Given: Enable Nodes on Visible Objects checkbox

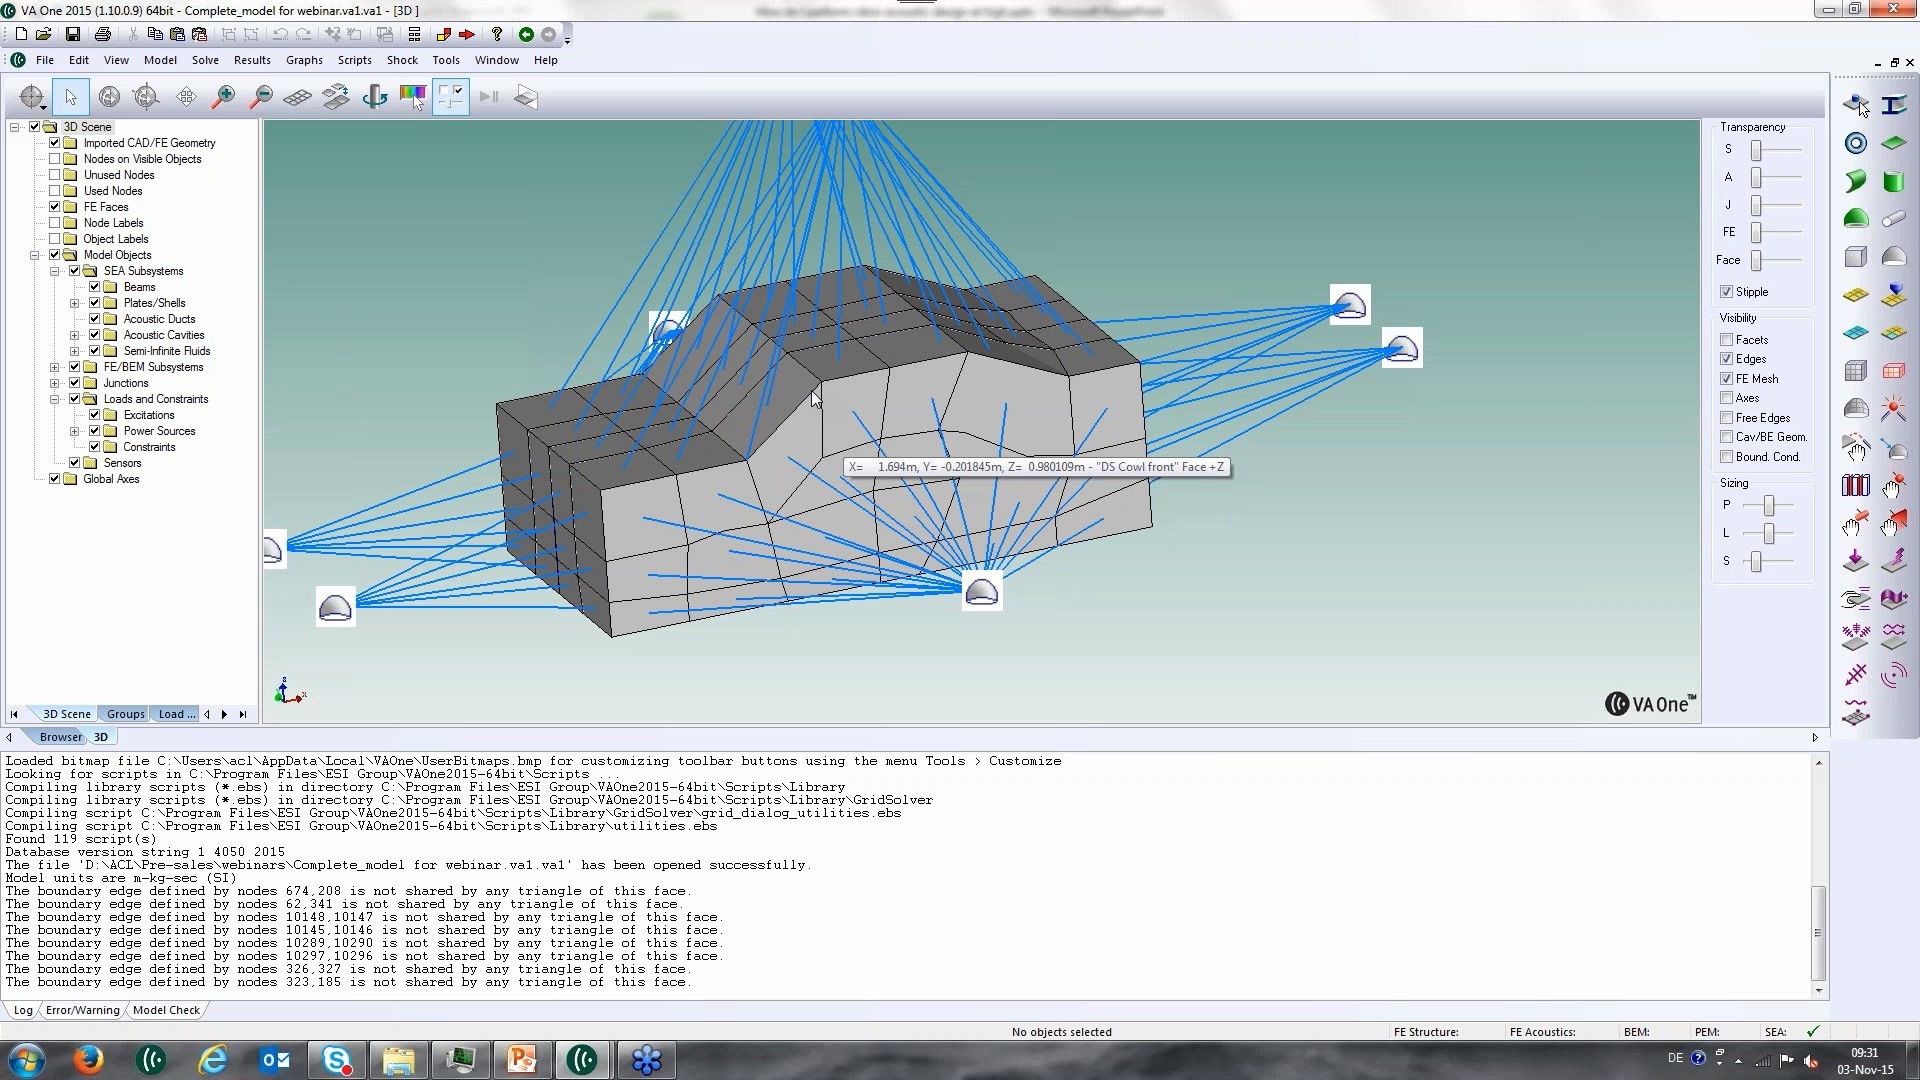Looking at the screenshot, I should [x=55, y=159].
